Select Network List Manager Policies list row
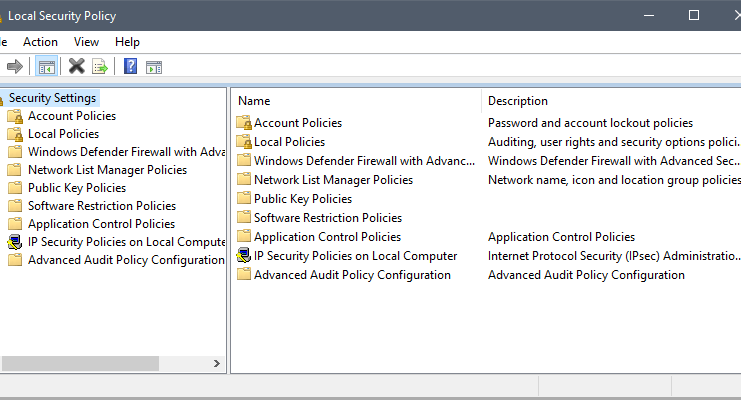 pos(333,180)
